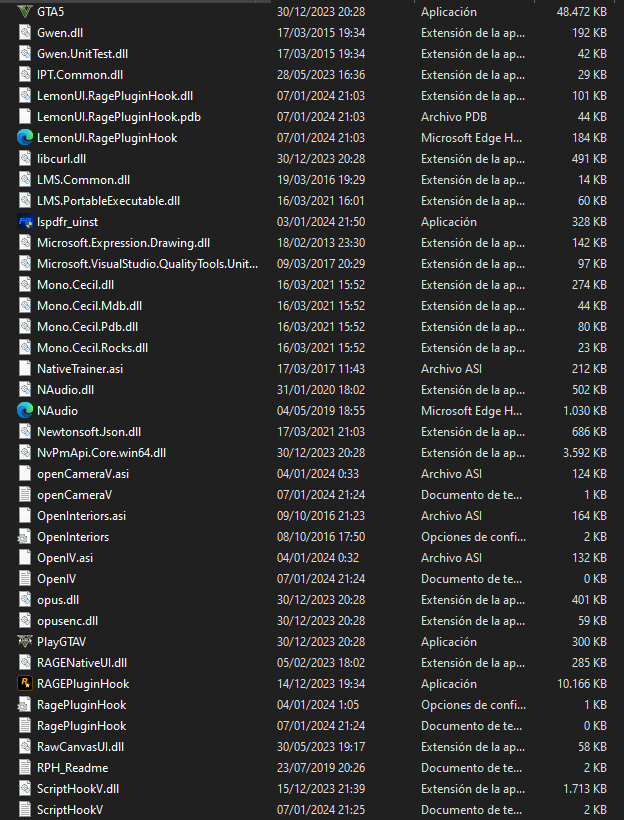This screenshot has width=624, height=820.
Task: Click the date 04/05/2019 18:55
Action: point(321,411)
